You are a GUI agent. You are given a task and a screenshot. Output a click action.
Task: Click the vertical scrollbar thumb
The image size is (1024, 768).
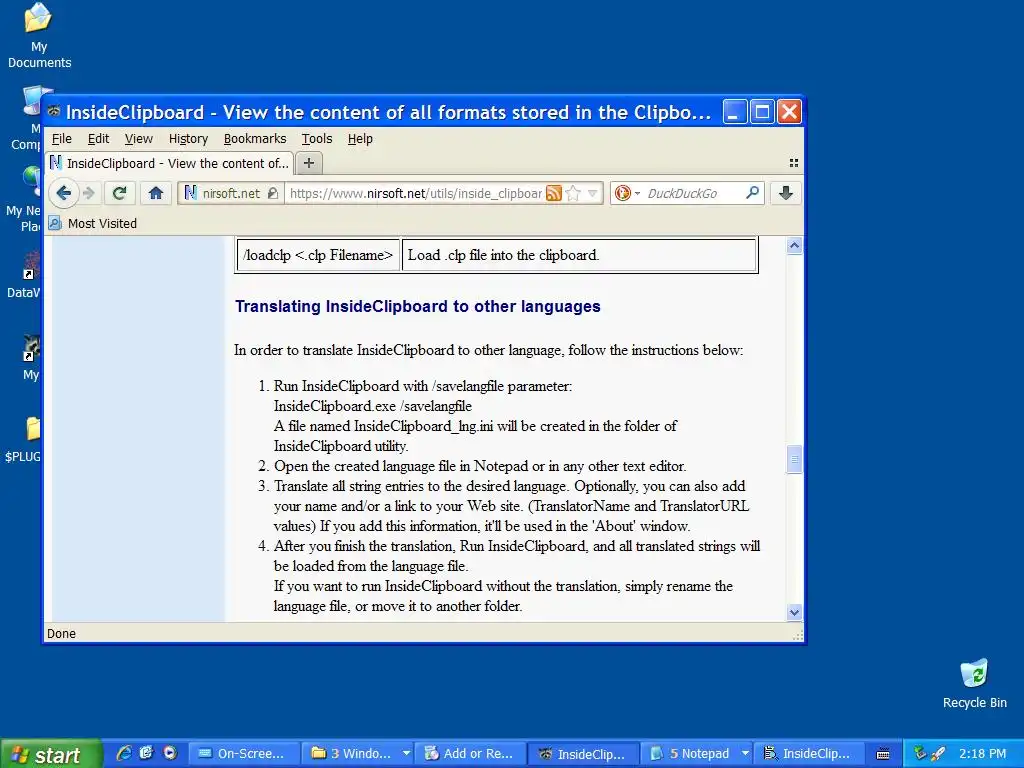coord(794,459)
